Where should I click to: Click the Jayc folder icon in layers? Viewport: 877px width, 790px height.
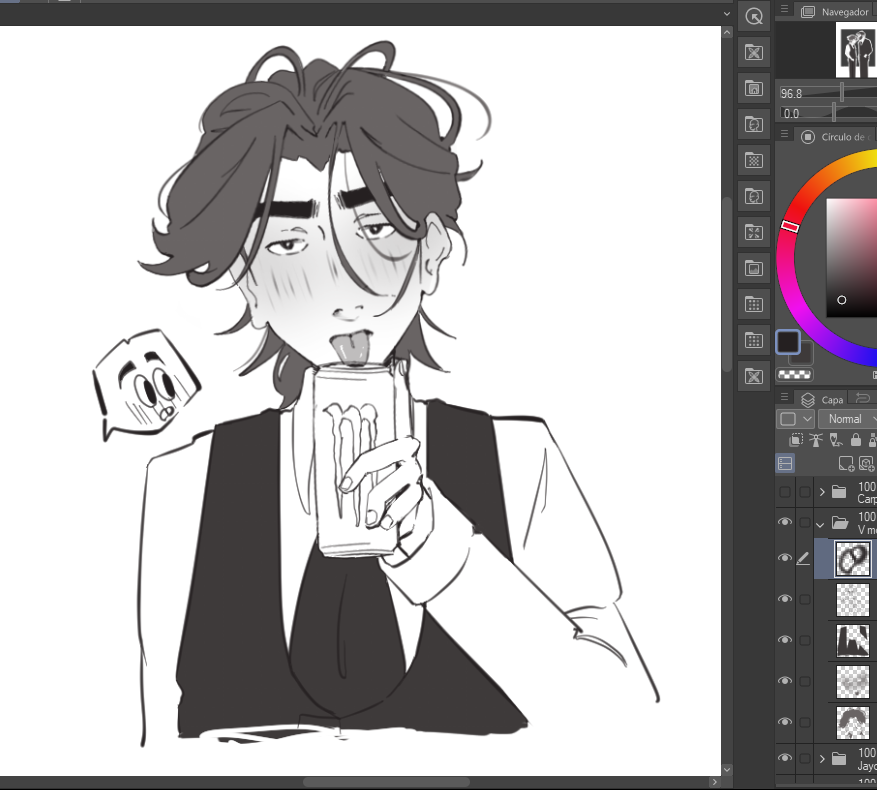click(839, 759)
